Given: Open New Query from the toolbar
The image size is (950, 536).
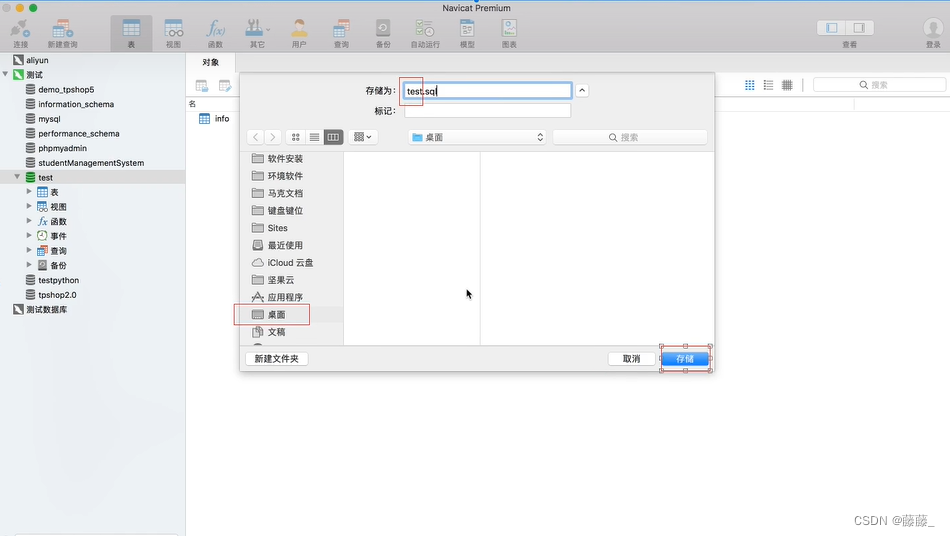Looking at the screenshot, I should point(62,33).
